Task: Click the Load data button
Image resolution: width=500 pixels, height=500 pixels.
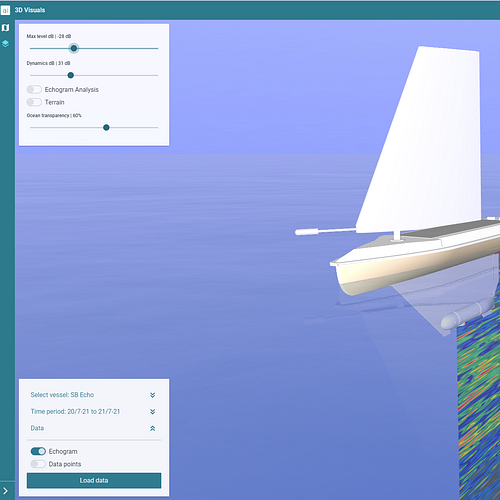Action: pyautogui.click(x=94, y=480)
